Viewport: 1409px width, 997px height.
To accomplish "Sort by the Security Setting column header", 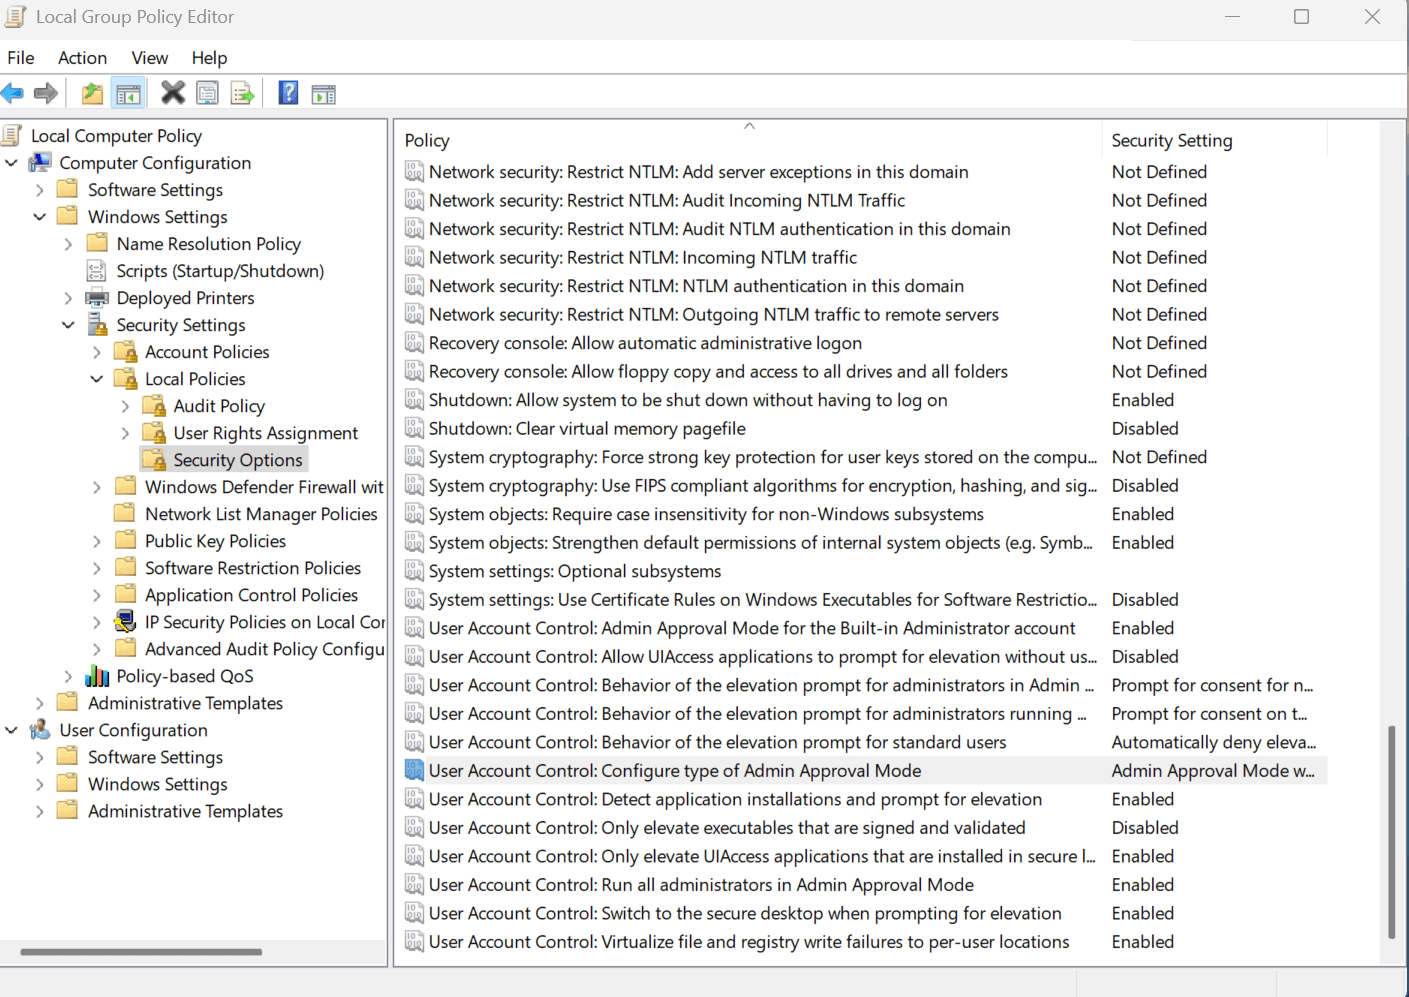I will coord(1171,141).
